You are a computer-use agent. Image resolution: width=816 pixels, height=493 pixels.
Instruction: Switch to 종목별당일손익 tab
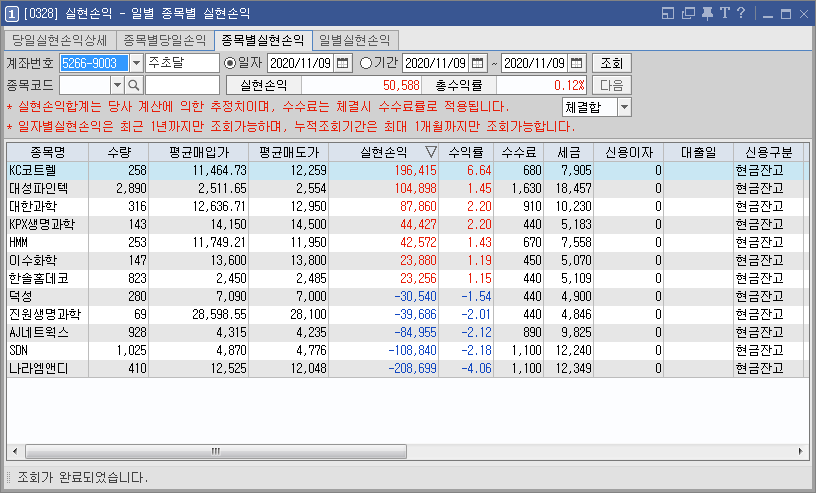165,41
